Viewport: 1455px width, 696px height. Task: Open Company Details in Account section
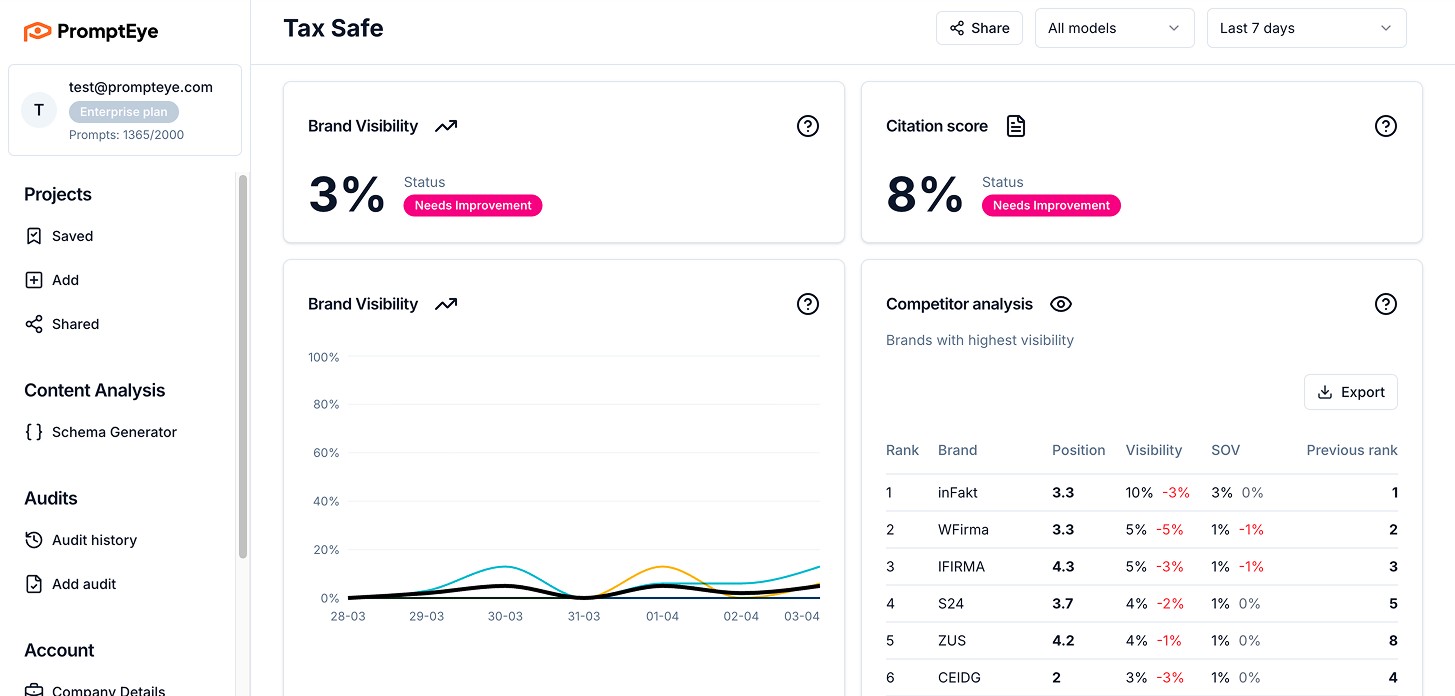click(108, 690)
